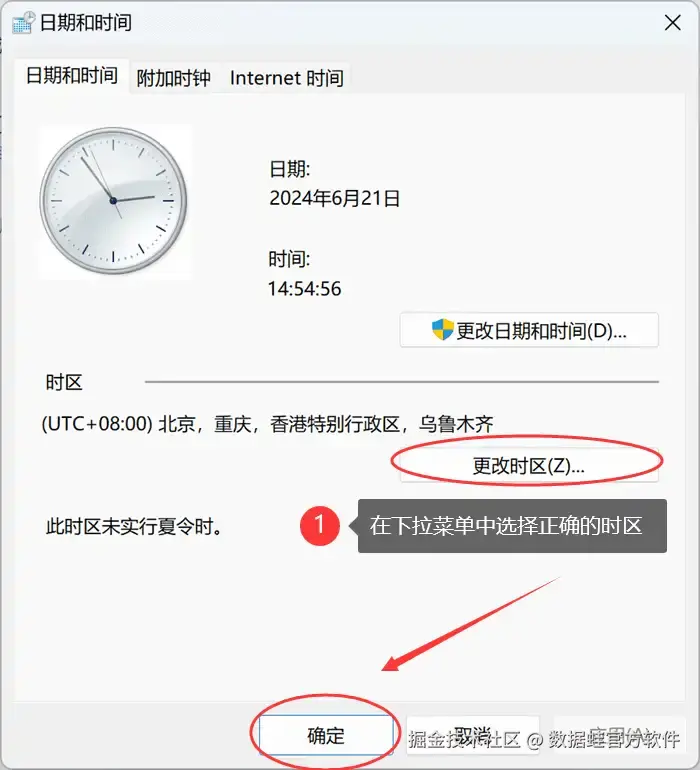700x770 pixels.
Task: Click the date text 2024年6月21日
Action: (x=335, y=198)
